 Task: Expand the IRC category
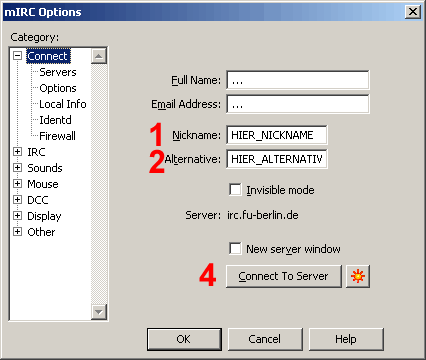click(17, 152)
